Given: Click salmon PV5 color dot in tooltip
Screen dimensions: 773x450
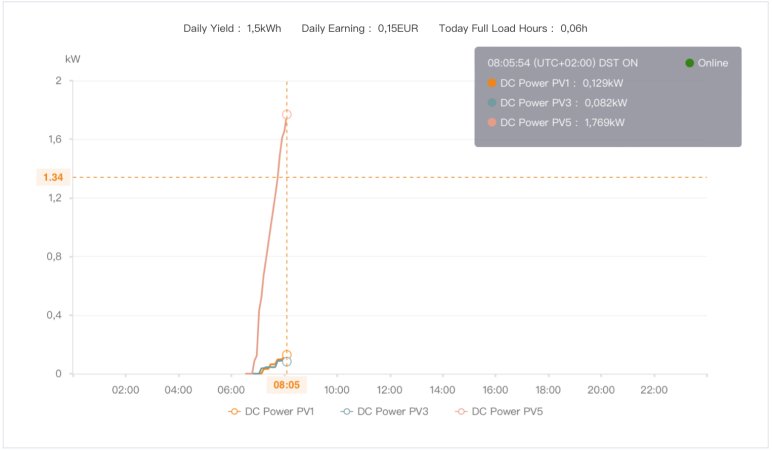Looking at the screenshot, I should point(492,122).
